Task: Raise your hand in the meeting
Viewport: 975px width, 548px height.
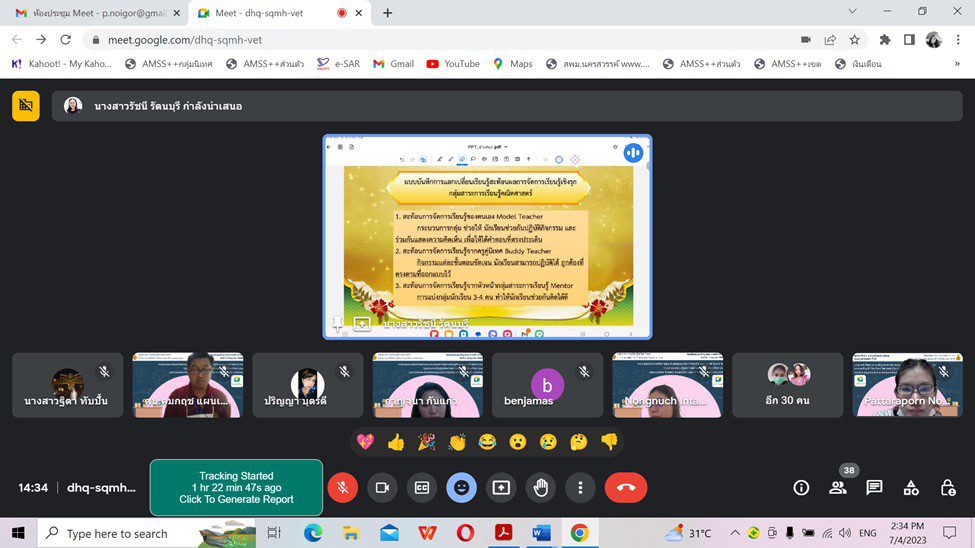Action: [x=541, y=488]
